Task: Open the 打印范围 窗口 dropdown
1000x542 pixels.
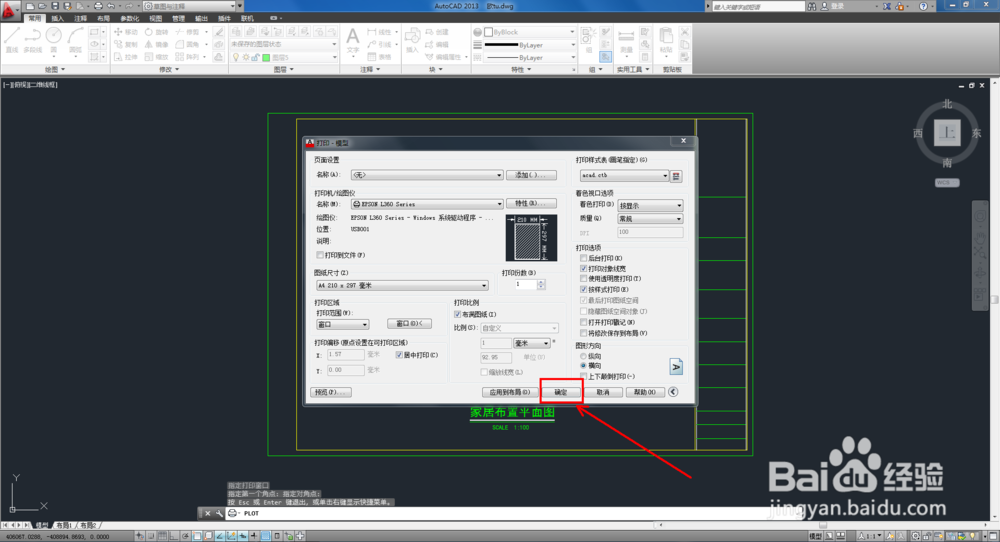Action: click(x=342, y=325)
